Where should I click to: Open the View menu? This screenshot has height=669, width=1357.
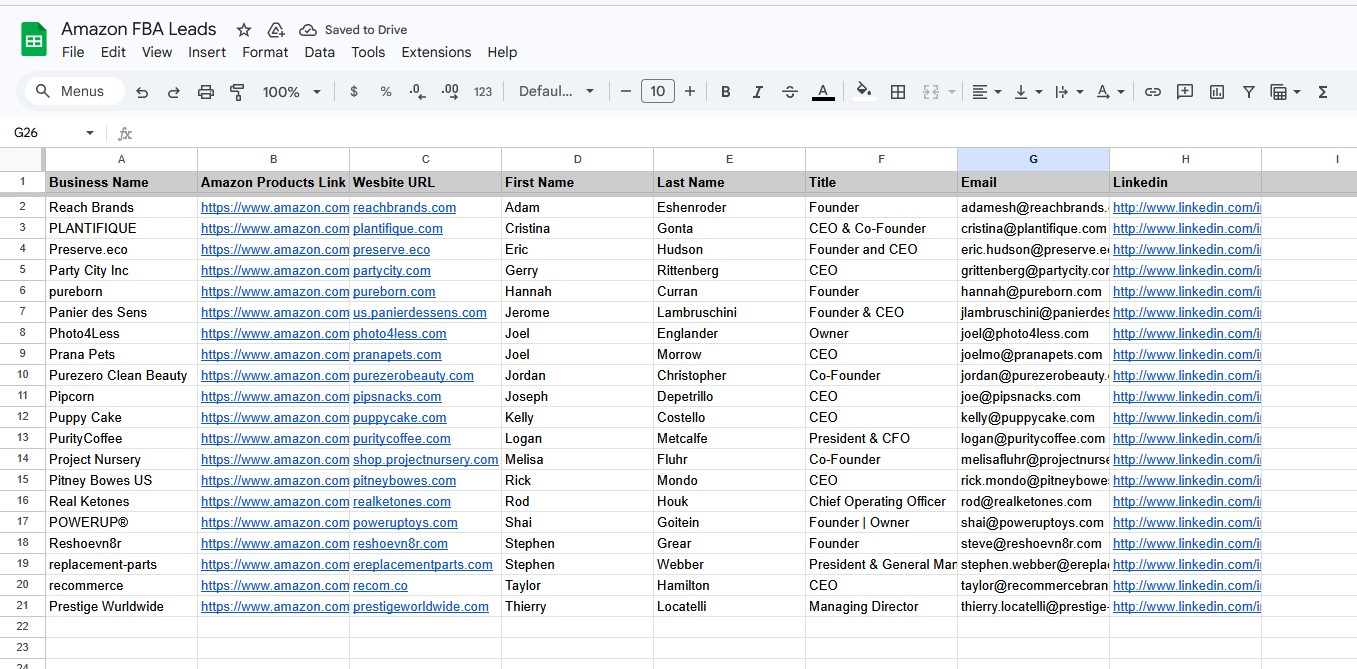click(157, 52)
